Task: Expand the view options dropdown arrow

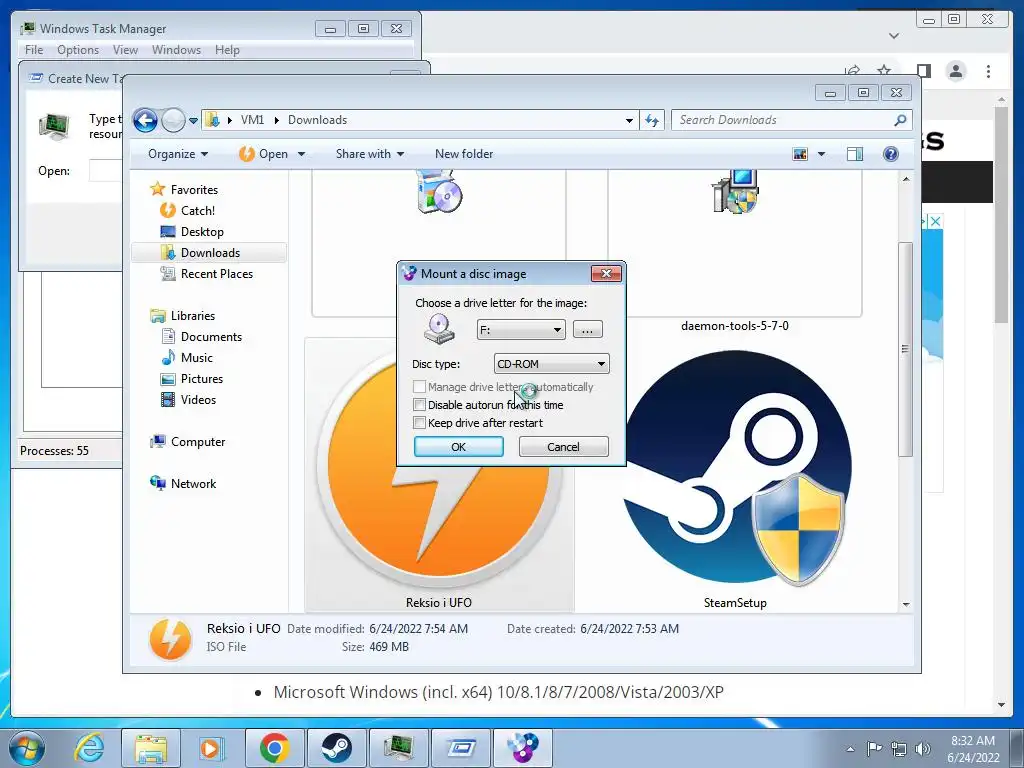Action: (822, 154)
